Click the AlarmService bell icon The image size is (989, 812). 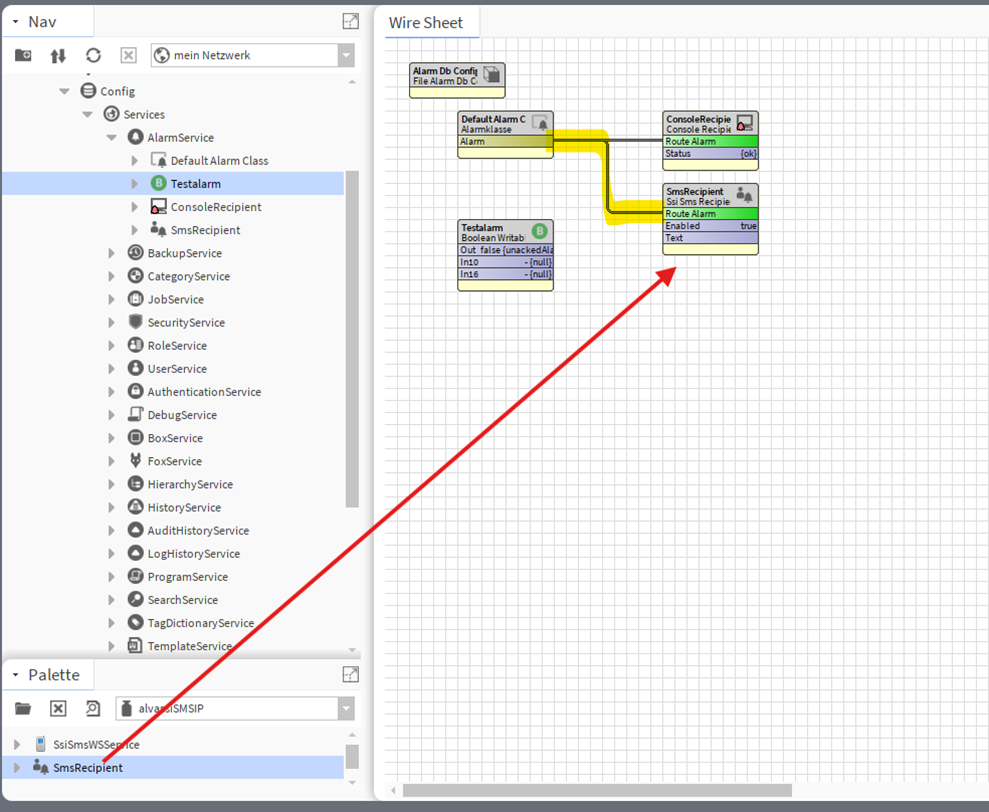tap(135, 137)
